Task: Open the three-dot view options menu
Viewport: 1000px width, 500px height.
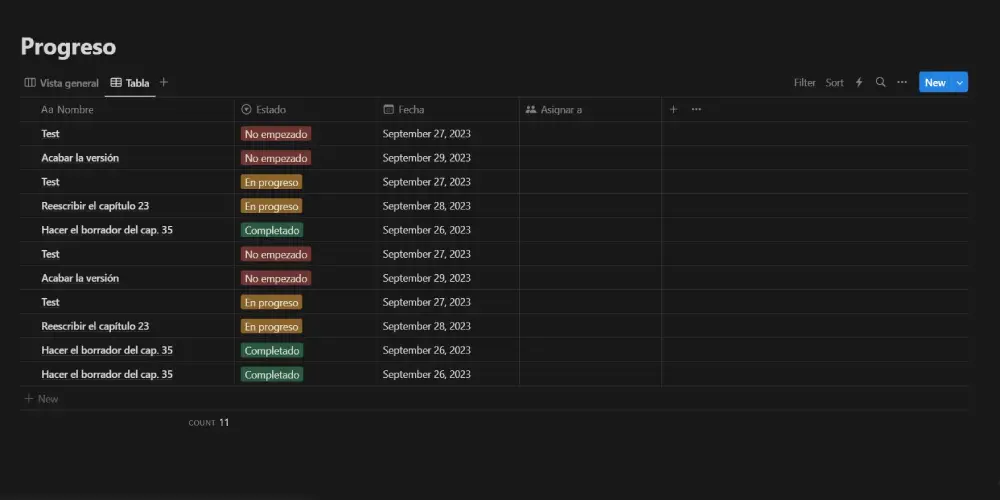Action: tap(902, 83)
